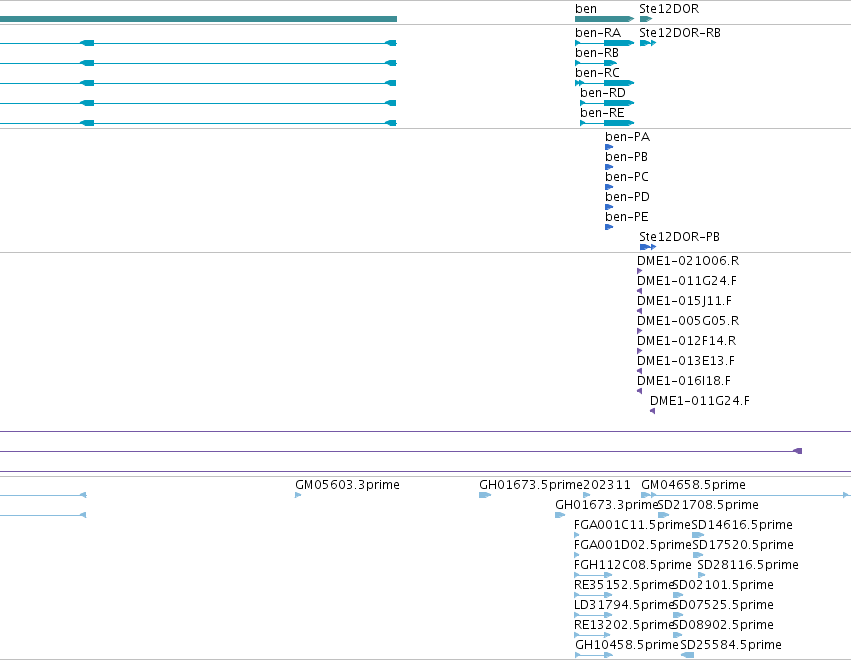
Task: Click the SD28116.5prime EST label
Action: click(748, 566)
